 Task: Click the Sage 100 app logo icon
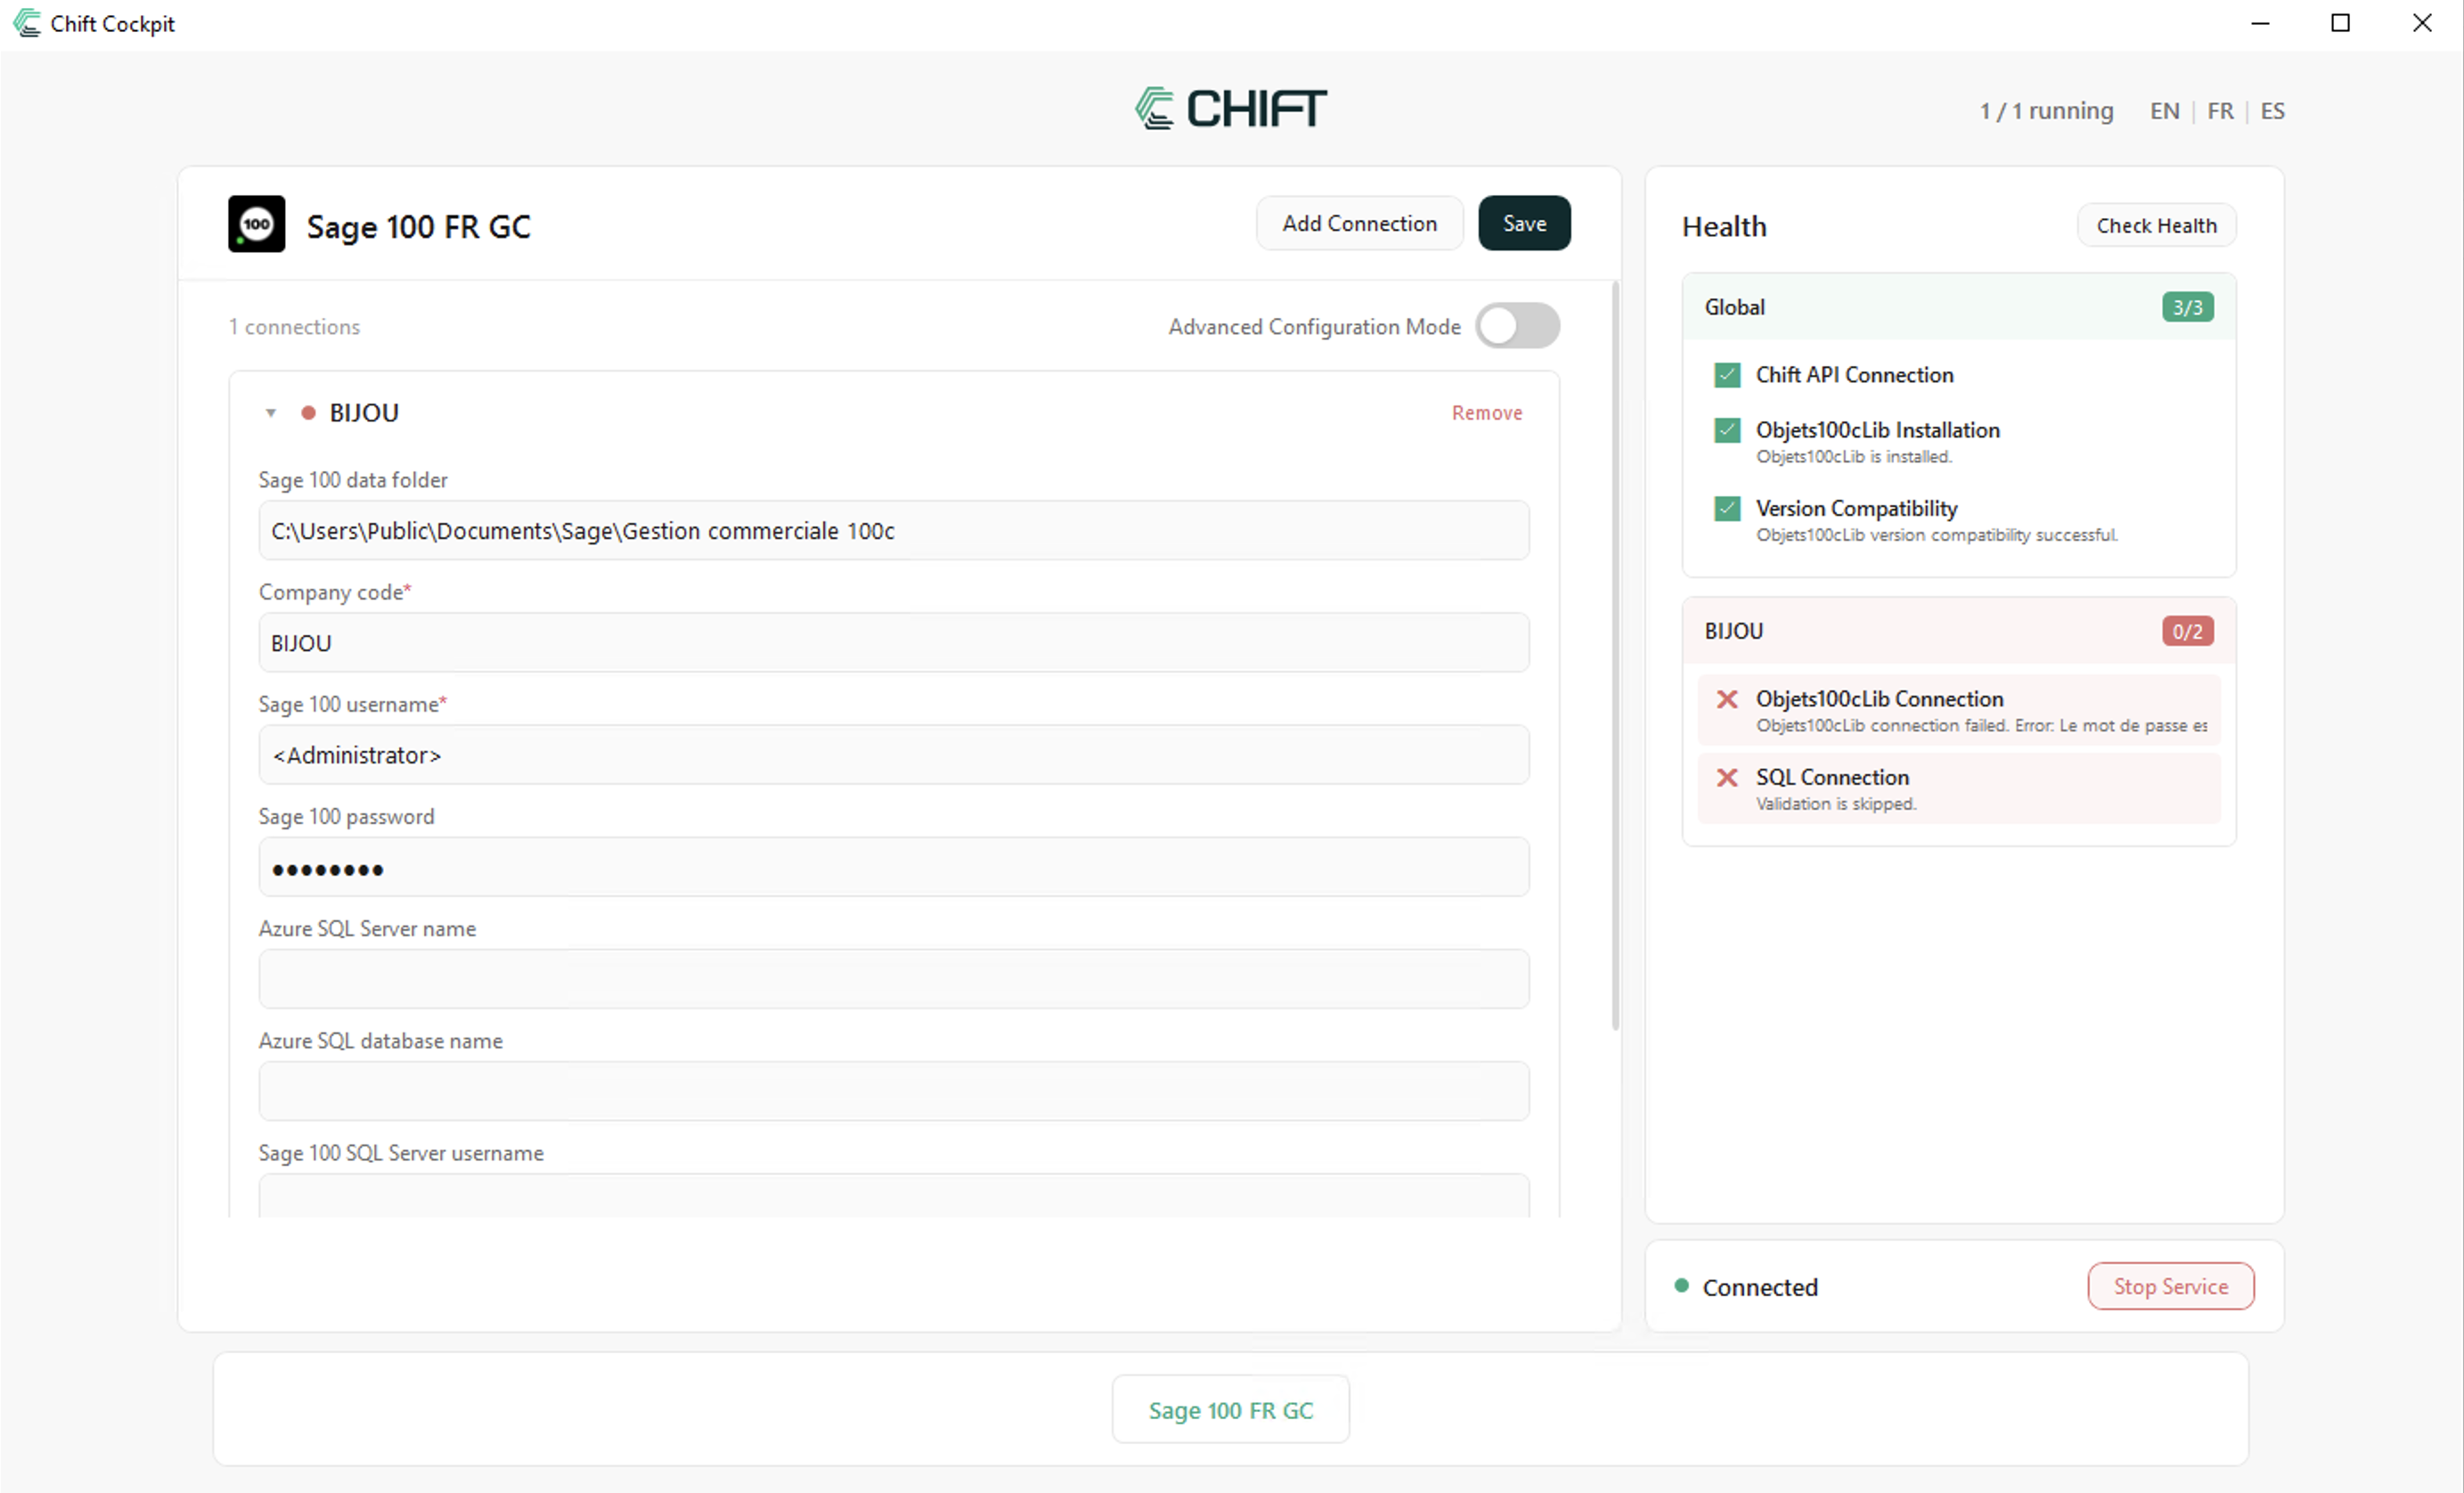click(256, 224)
